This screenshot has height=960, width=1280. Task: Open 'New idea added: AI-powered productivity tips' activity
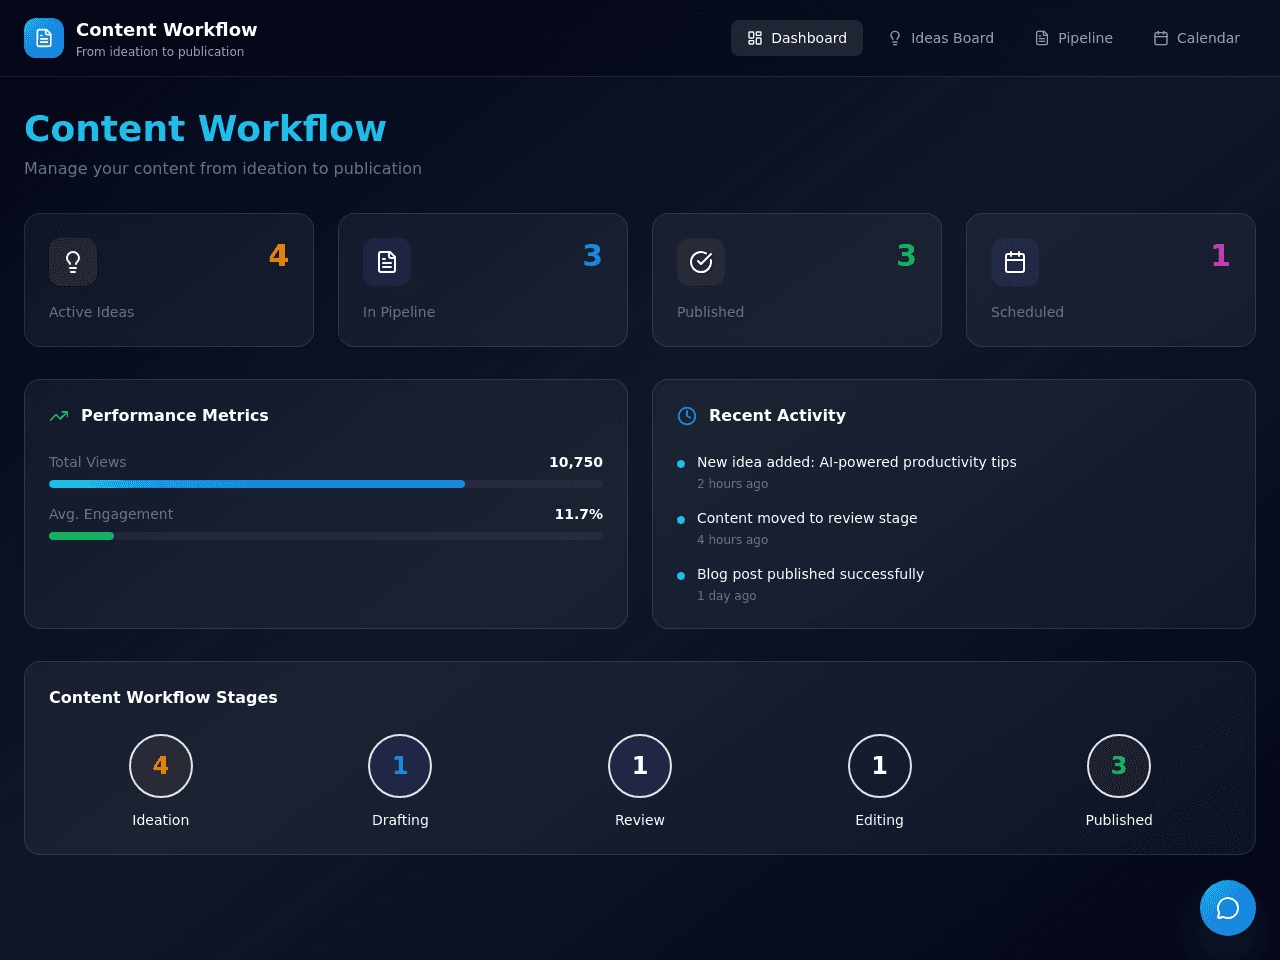point(857,462)
